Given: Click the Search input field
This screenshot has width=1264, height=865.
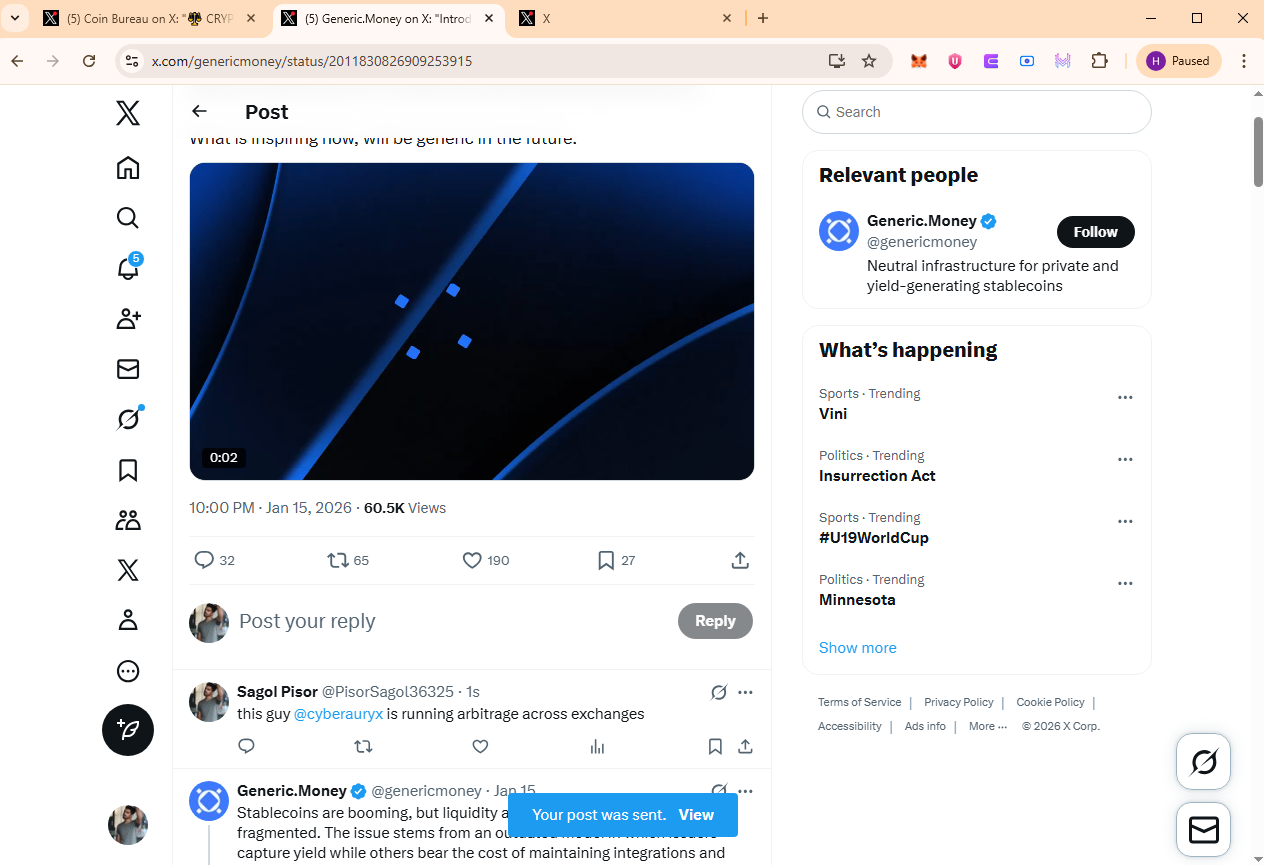Looking at the screenshot, I should (977, 112).
